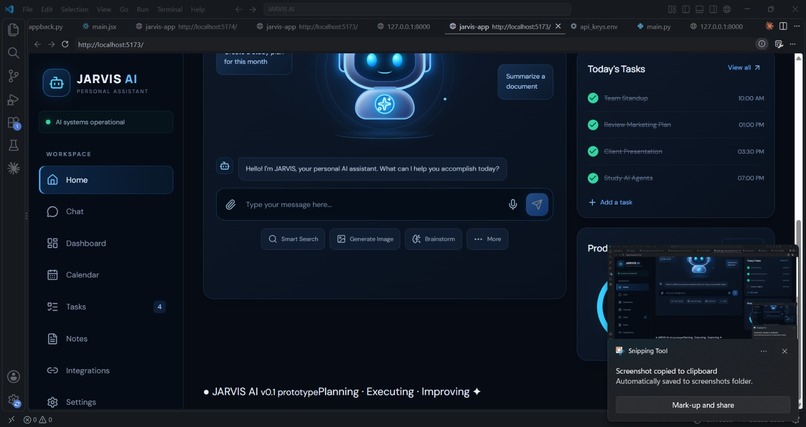Click the errors and warnings status indicator
Screen dimensions: 806x427
38,420
